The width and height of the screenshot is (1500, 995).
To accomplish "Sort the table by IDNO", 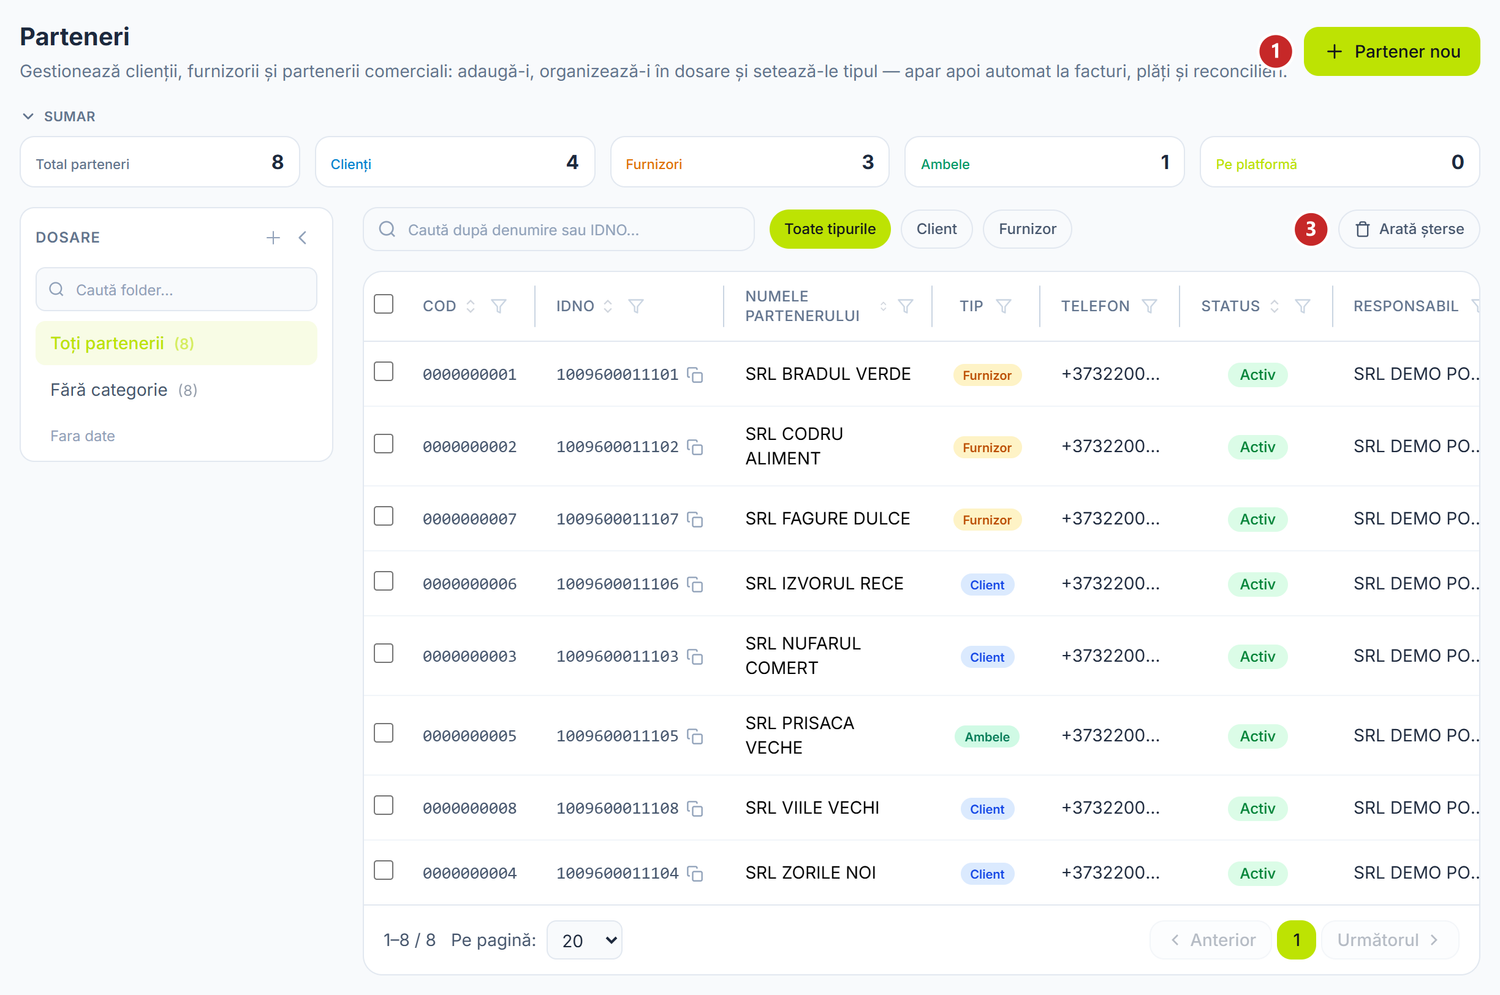I will coord(608,306).
